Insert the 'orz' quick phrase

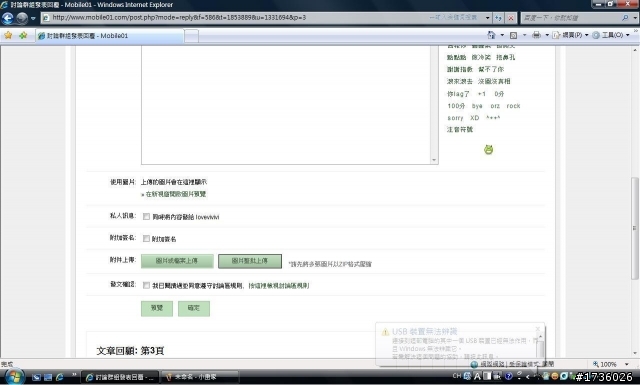[495, 106]
